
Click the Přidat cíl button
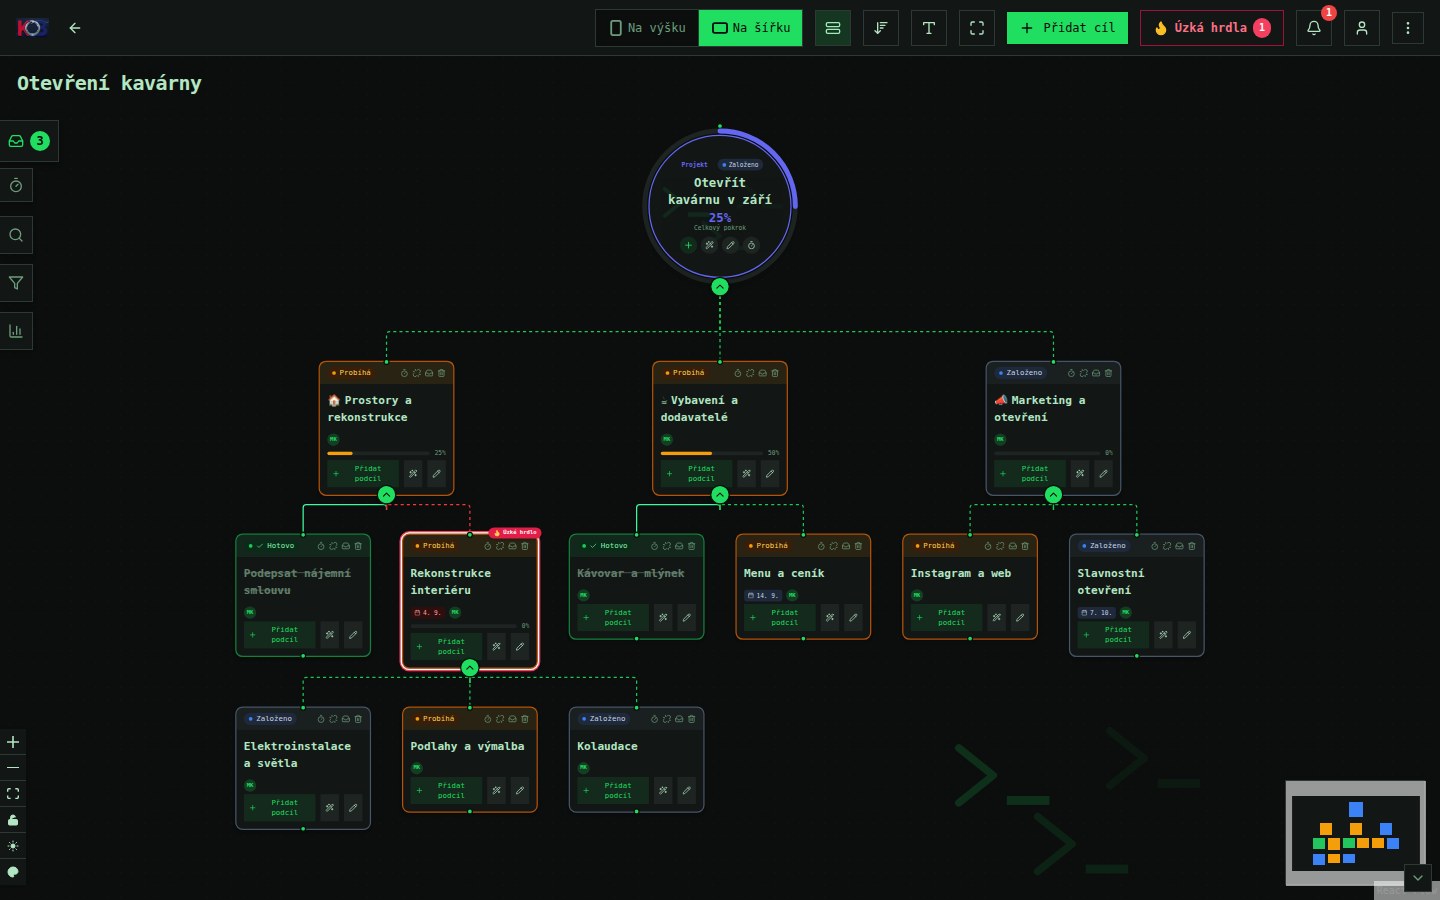1067,28
